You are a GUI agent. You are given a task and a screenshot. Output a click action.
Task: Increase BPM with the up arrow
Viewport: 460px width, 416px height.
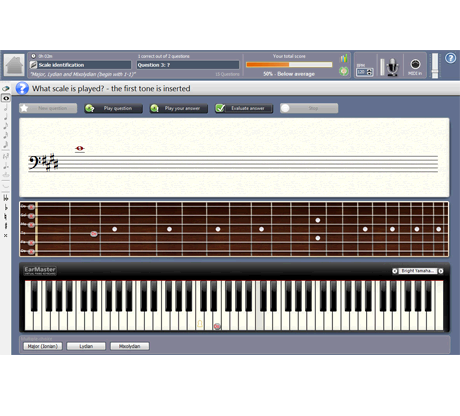coord(370,70)
